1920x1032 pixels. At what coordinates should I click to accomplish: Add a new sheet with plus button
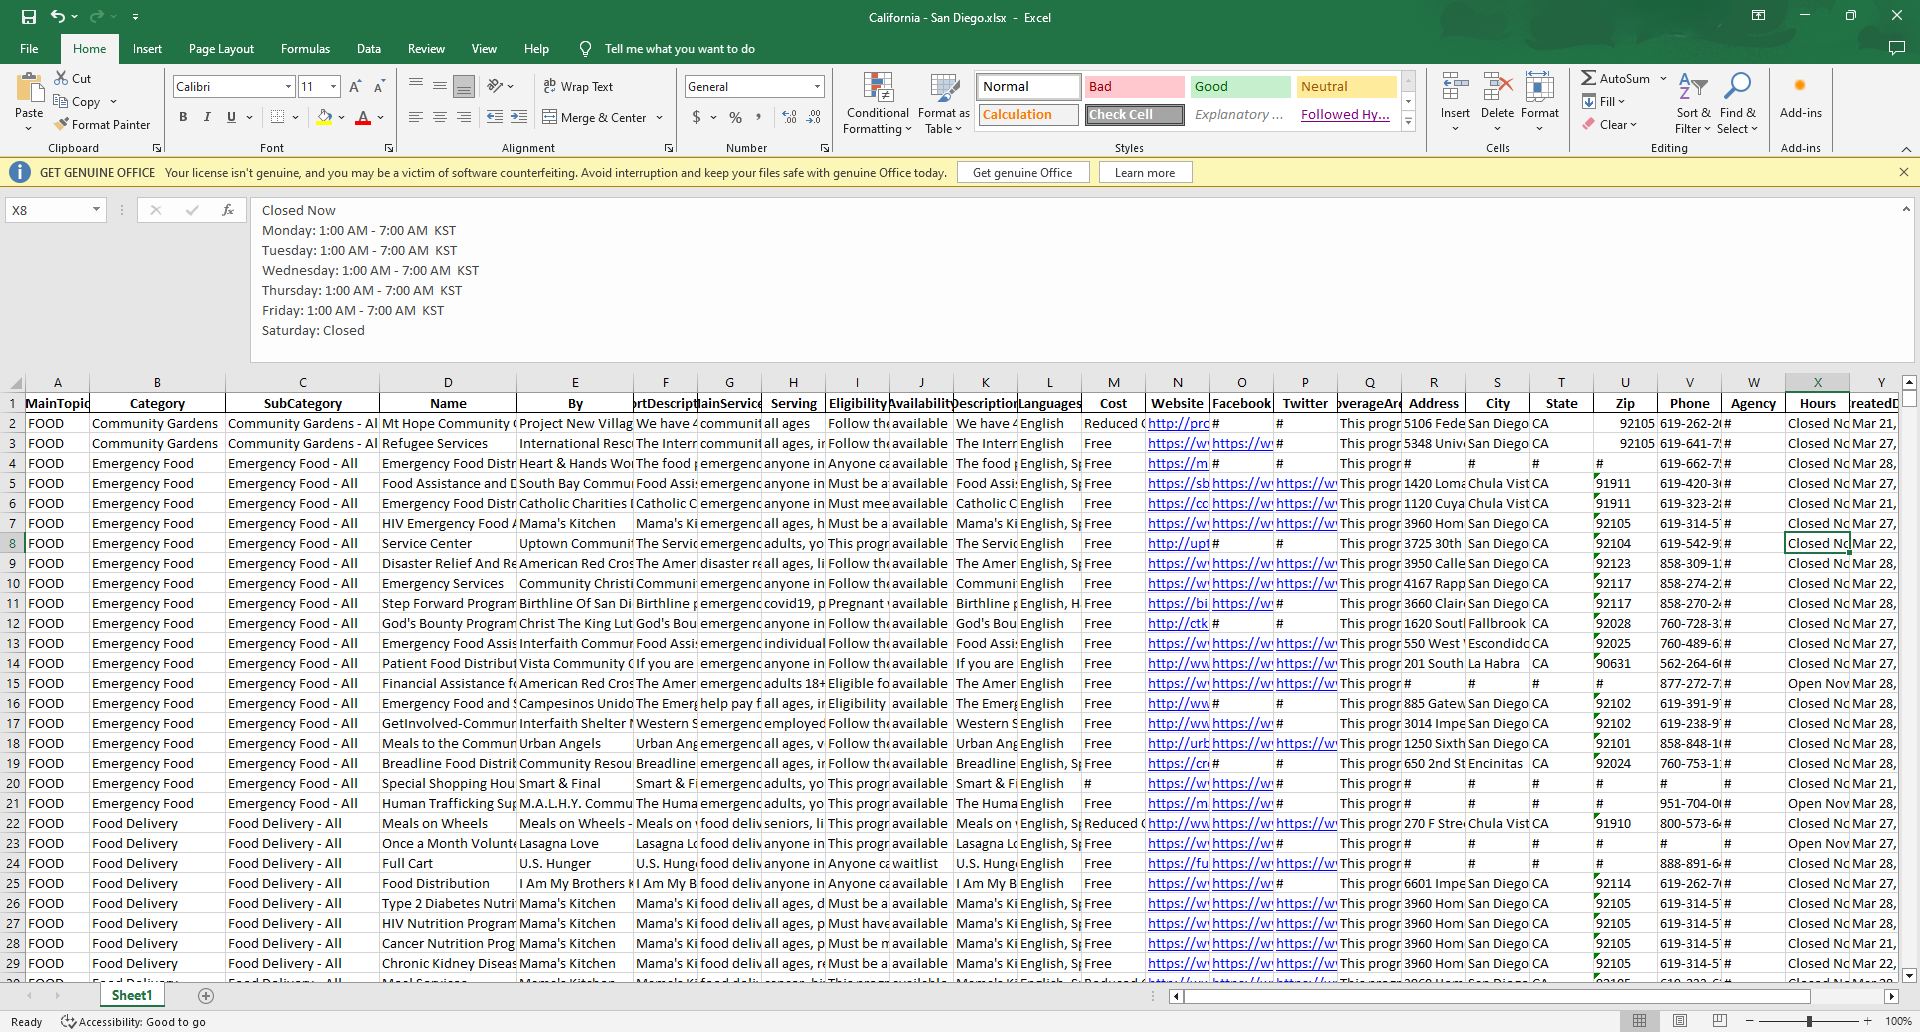pyautogui.click(x=206, y=996)
